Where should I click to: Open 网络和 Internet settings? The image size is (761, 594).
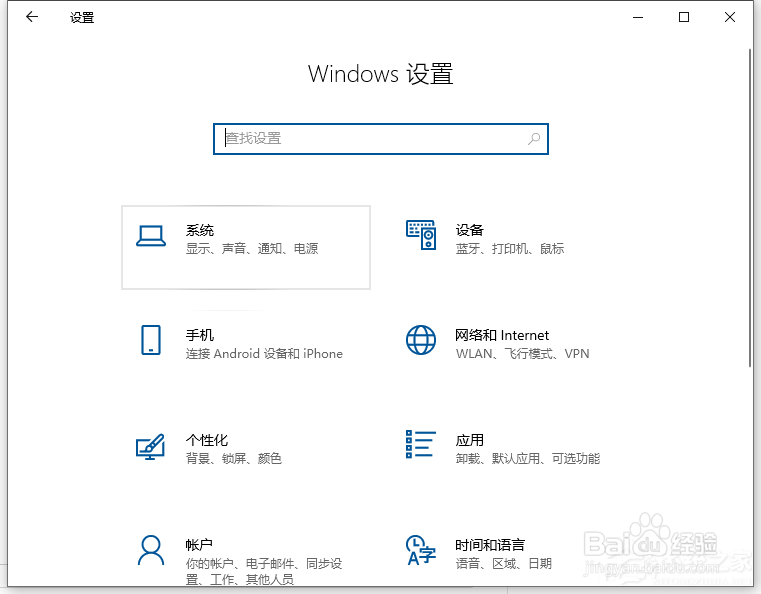coord(515,352)
